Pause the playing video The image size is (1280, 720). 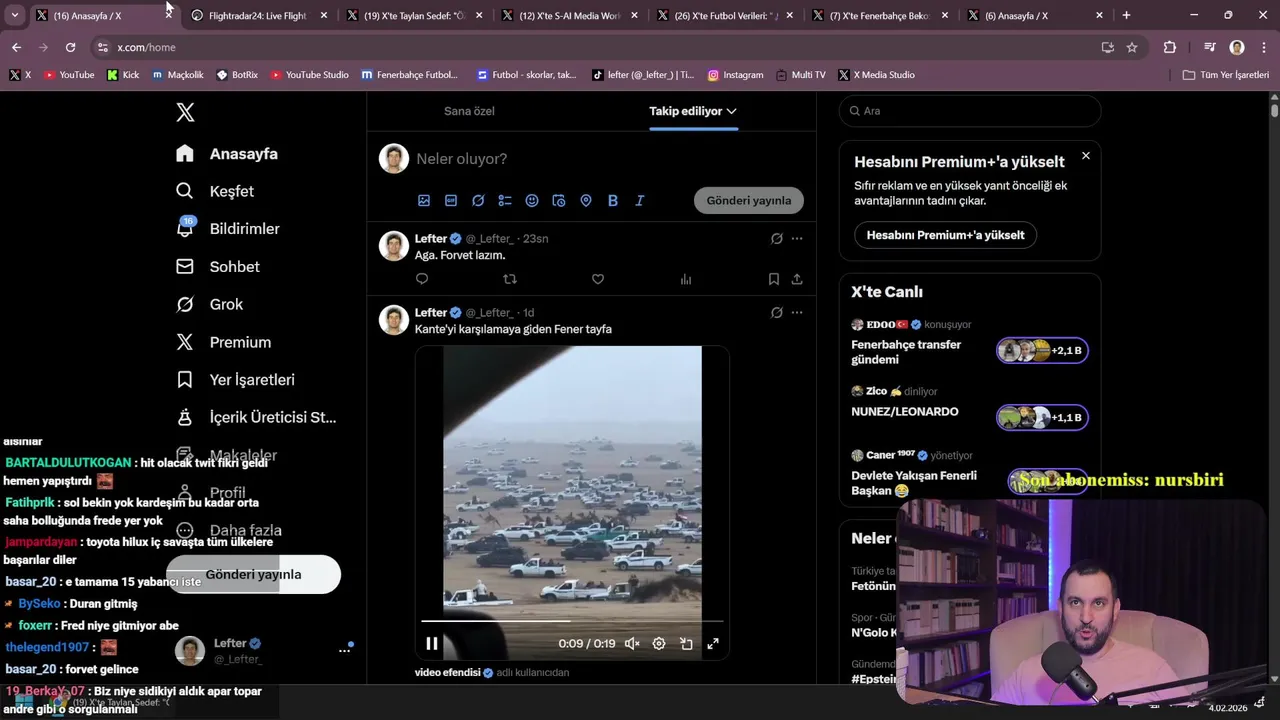(432, 644)
